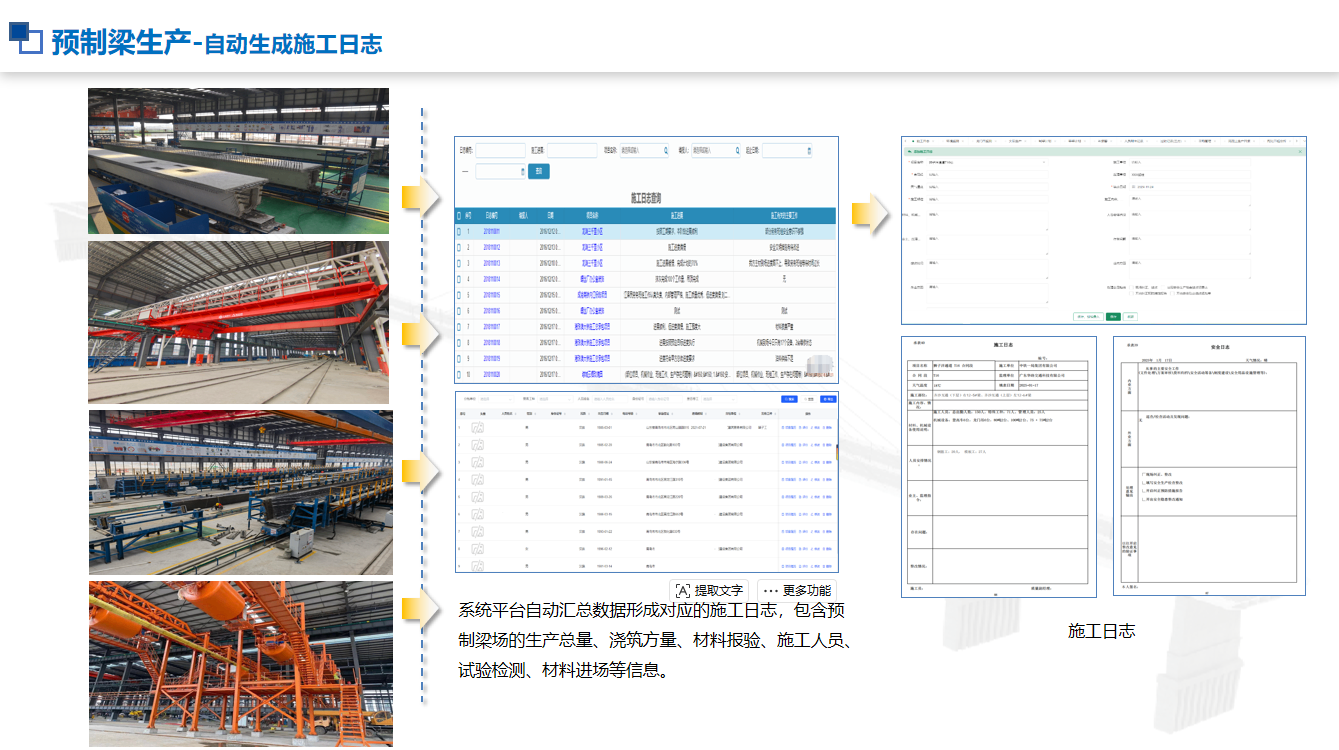
Task: Select the third tab in the log form tab bar
Action: tap(984, 141)
